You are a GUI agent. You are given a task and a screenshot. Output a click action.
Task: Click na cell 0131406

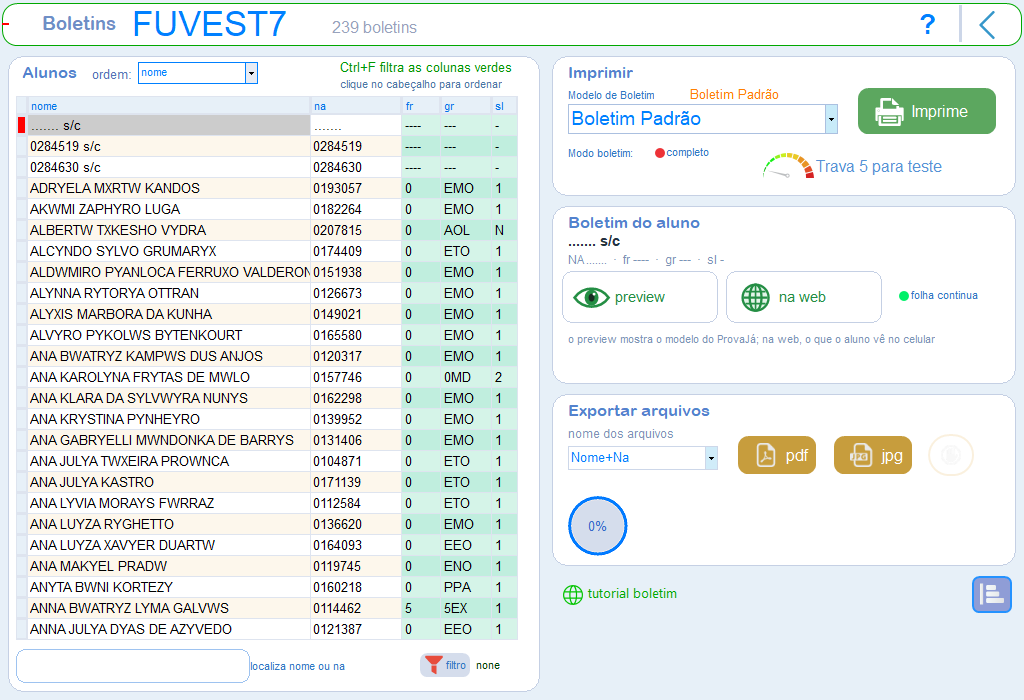tap(356, 440)
